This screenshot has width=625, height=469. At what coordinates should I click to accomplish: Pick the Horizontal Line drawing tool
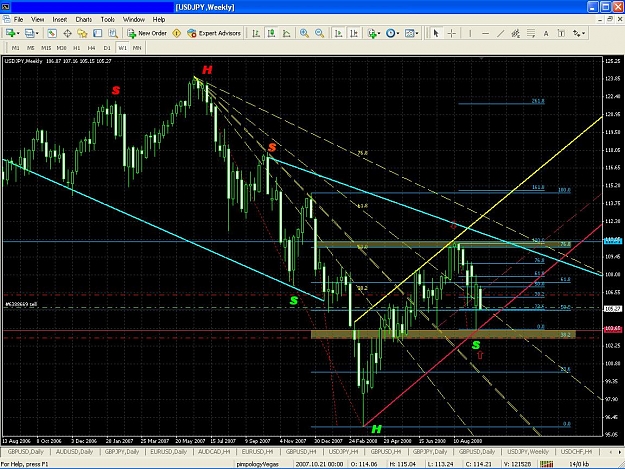(485, 33)
